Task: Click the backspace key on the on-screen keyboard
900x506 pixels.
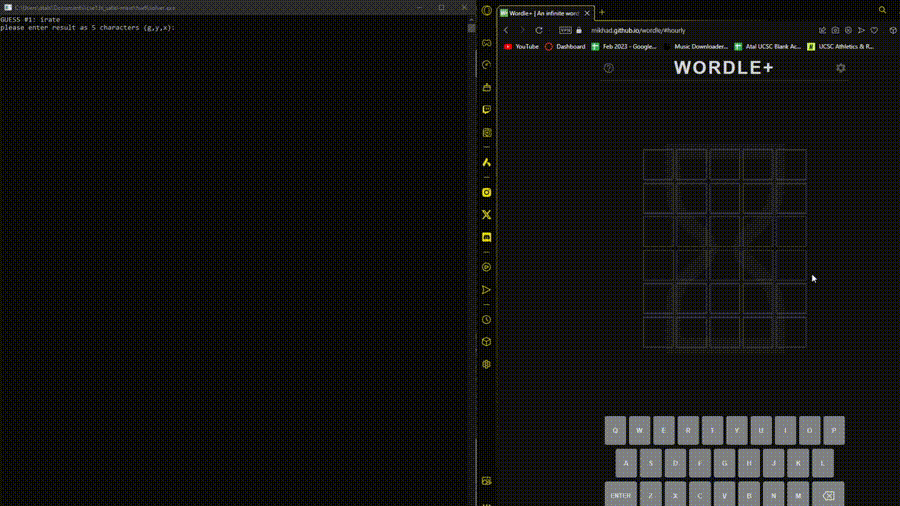Action: [828, 495]
